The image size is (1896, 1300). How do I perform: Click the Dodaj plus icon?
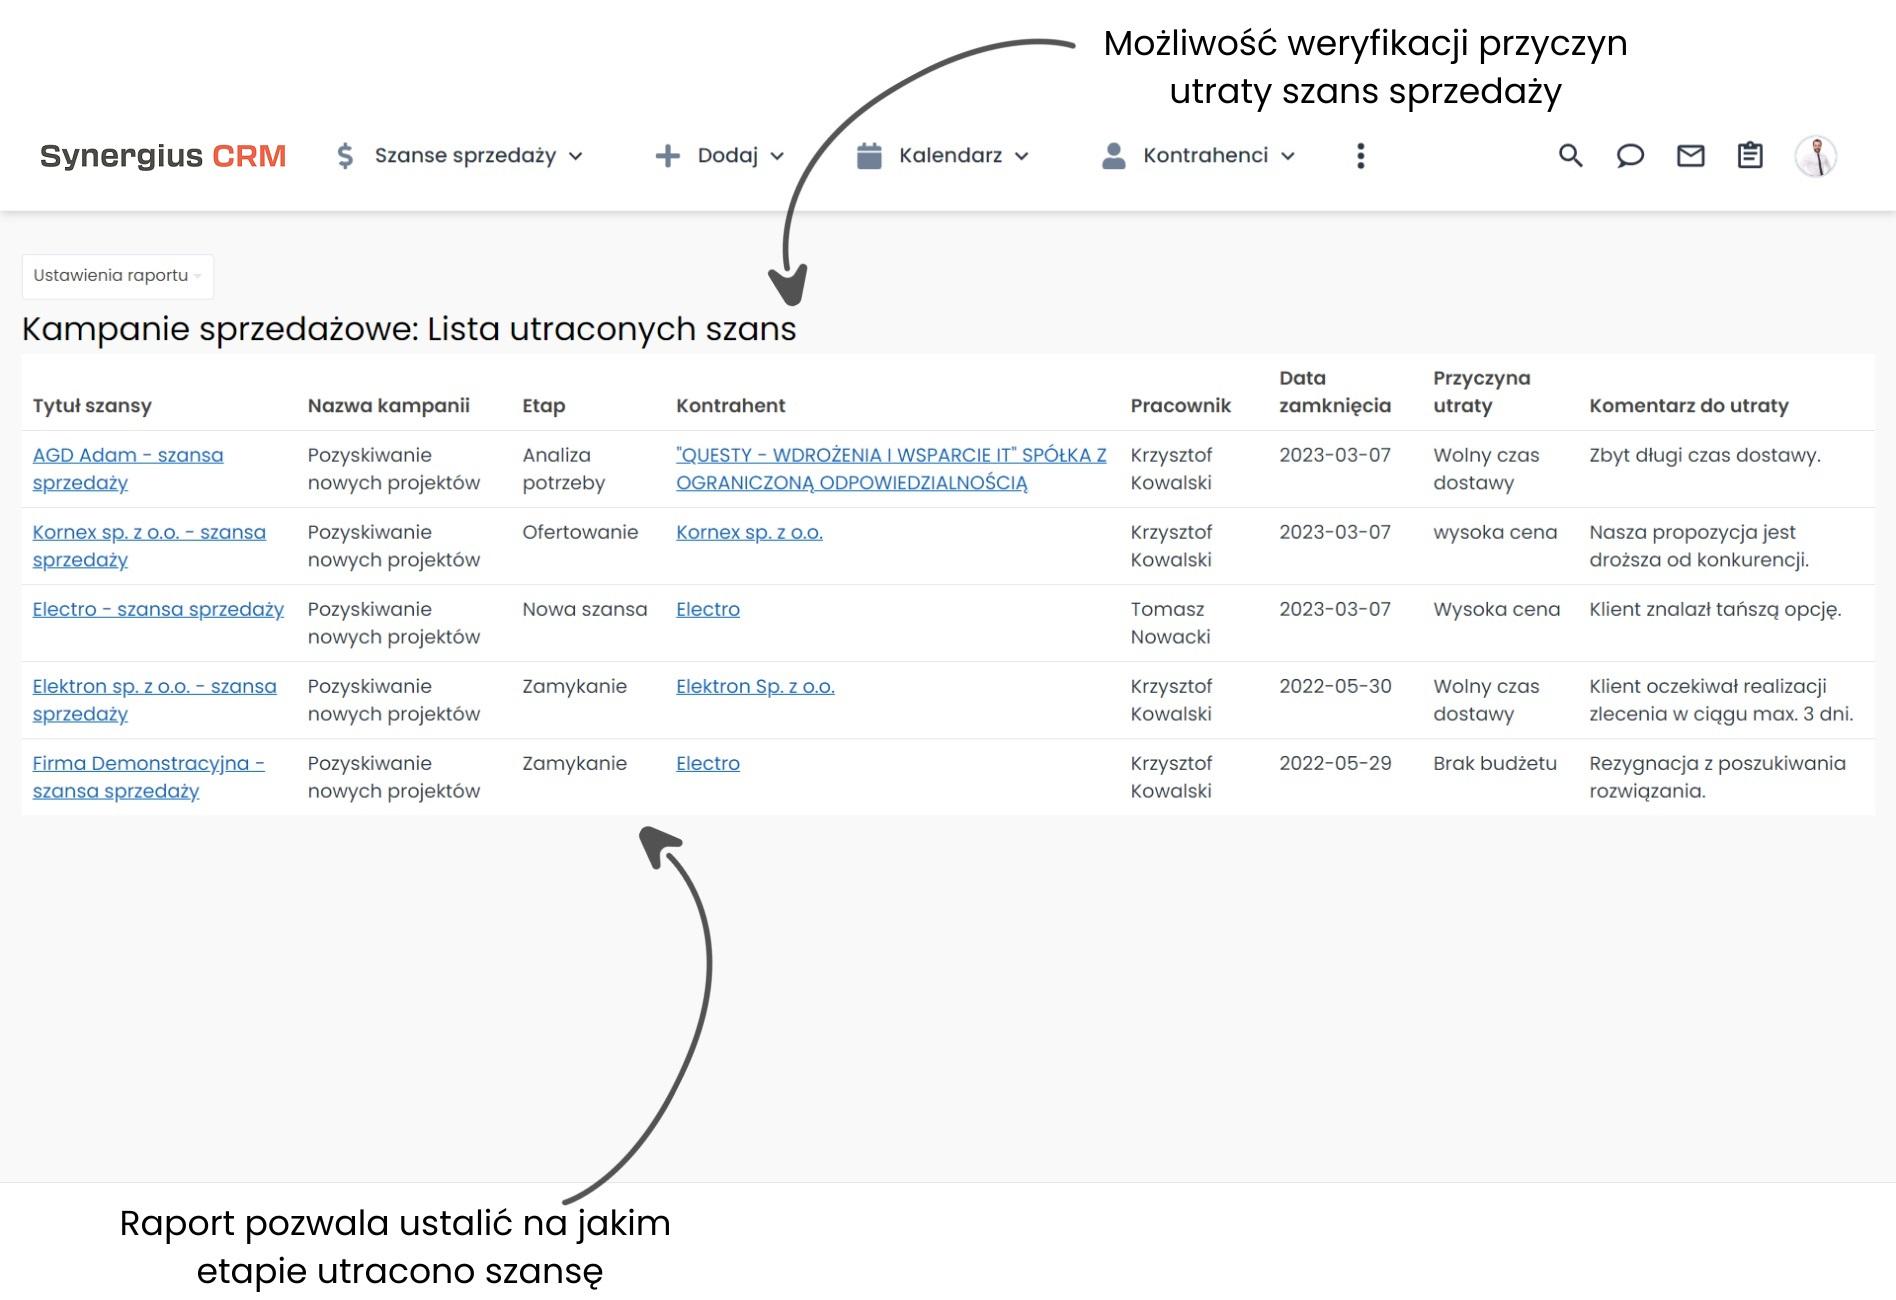coord(666,155)
